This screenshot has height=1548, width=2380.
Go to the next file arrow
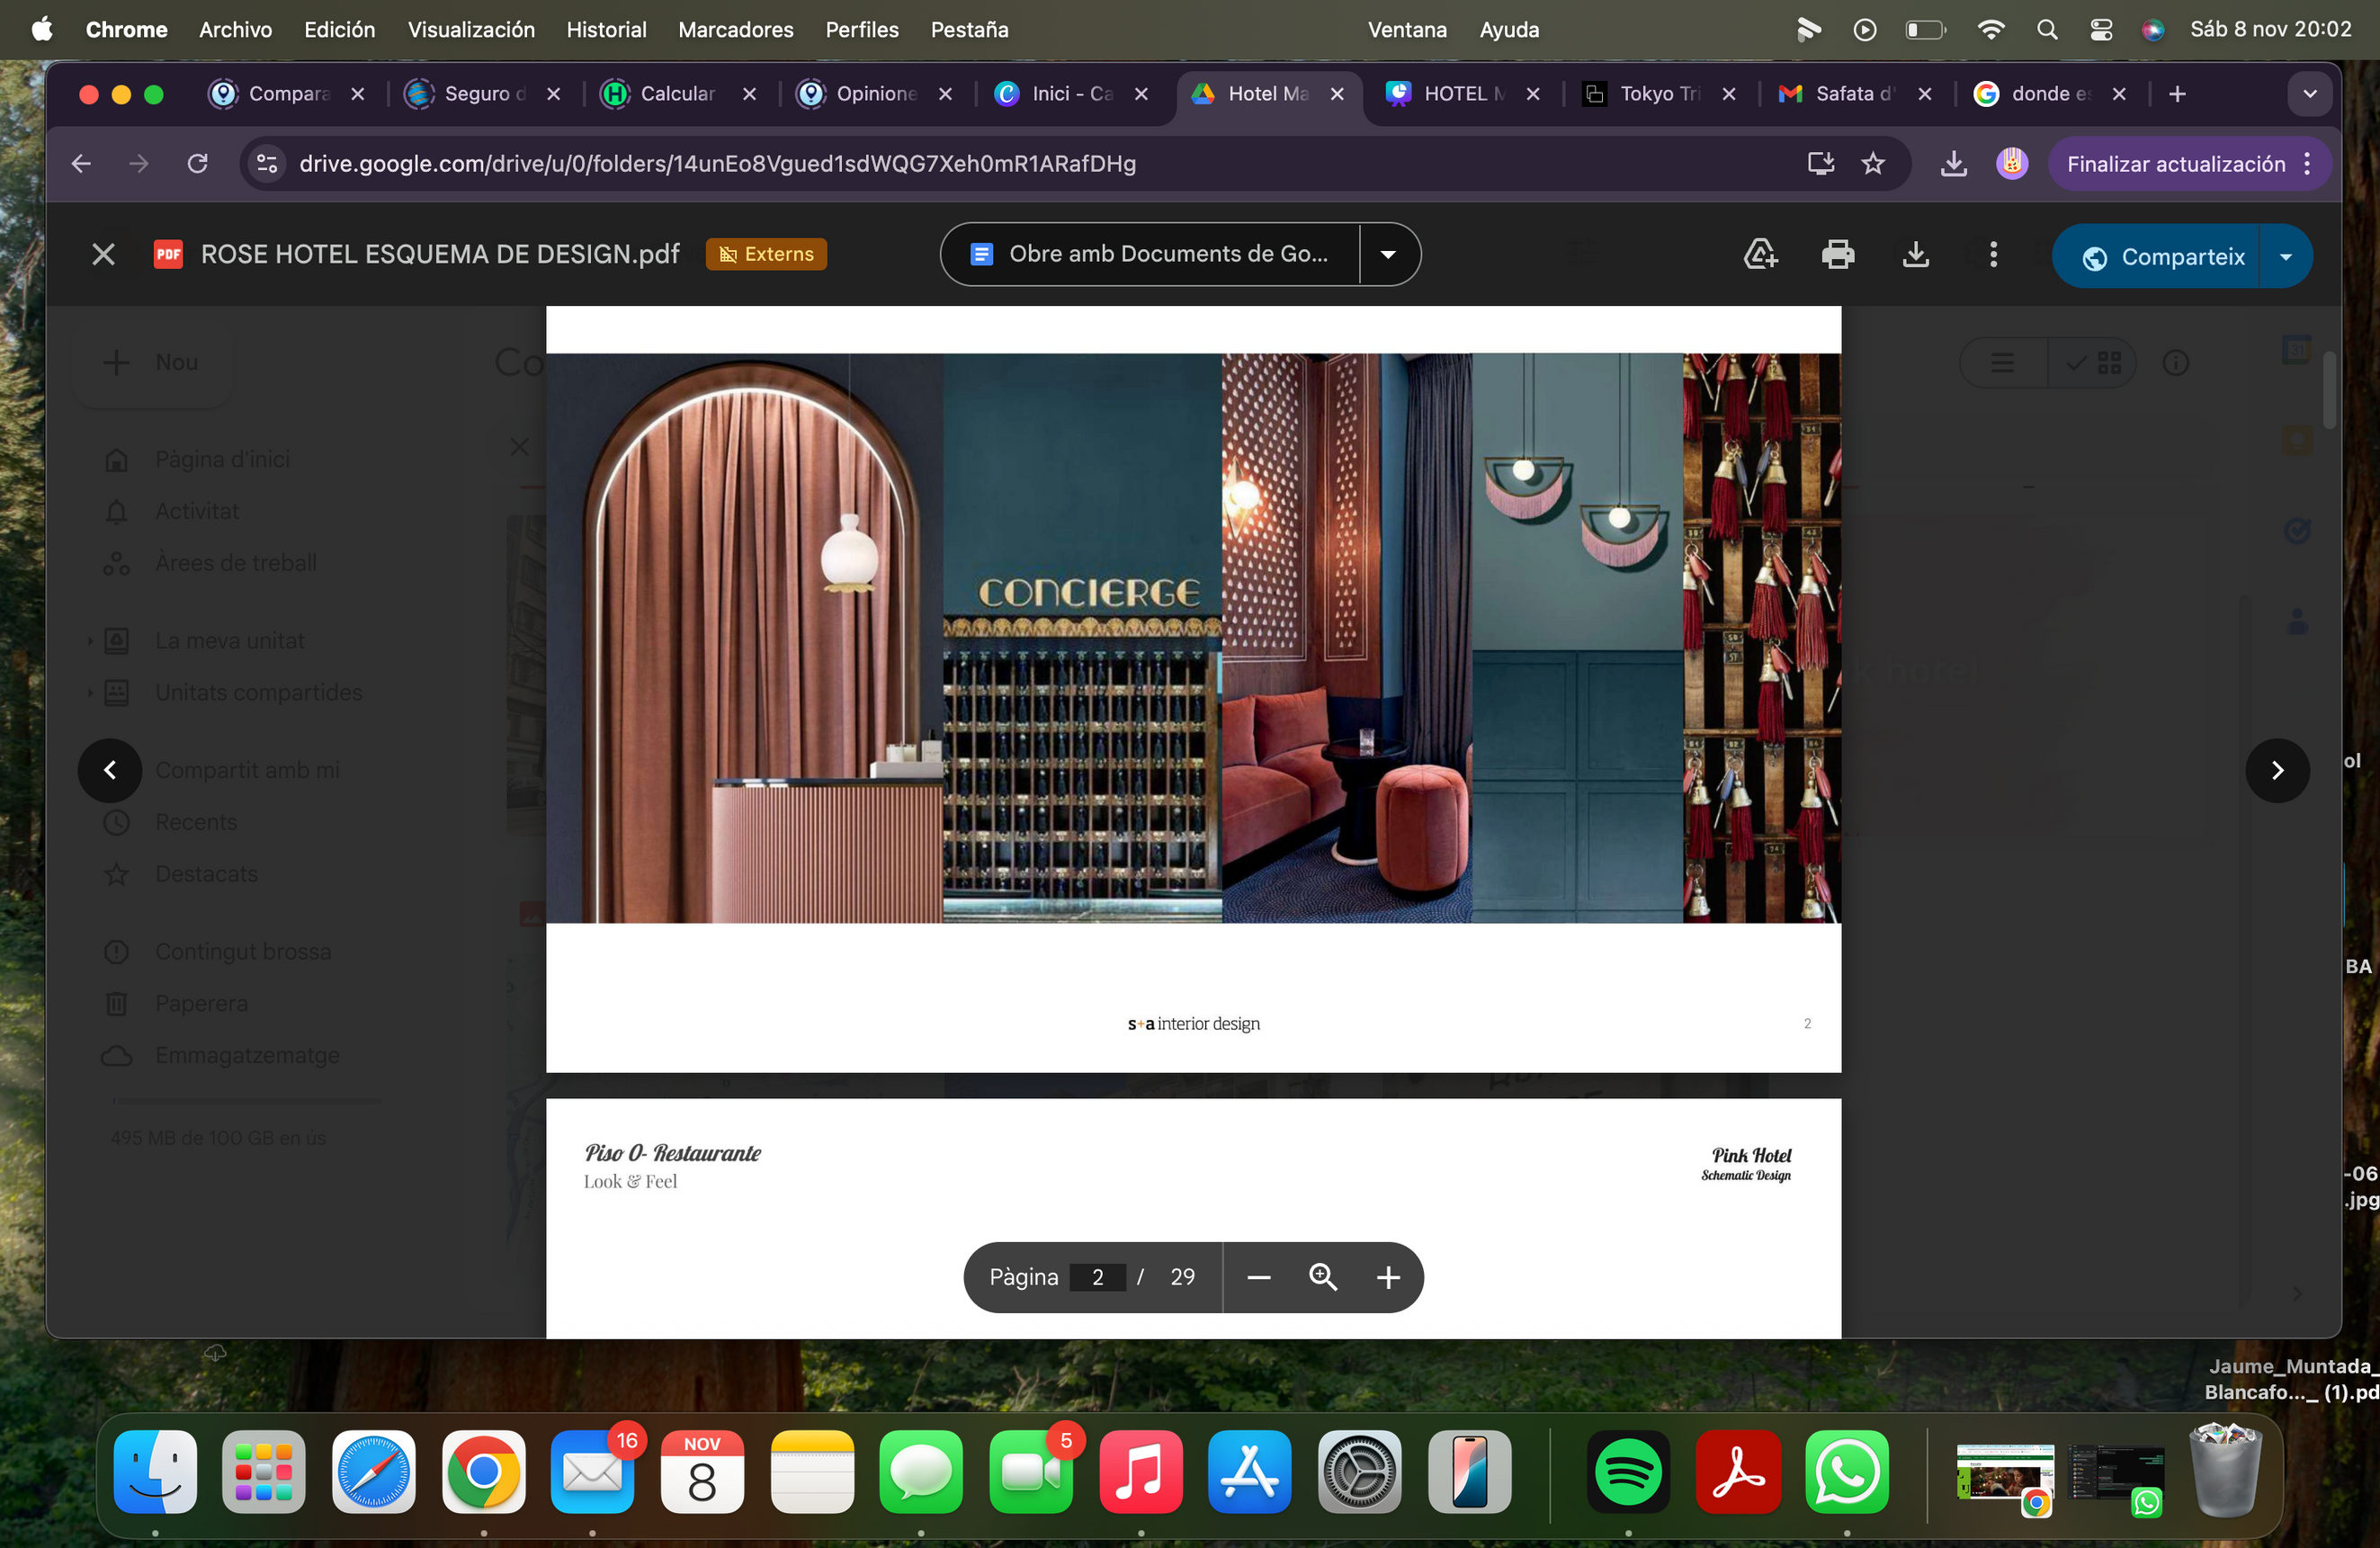tap(2277, 770)
